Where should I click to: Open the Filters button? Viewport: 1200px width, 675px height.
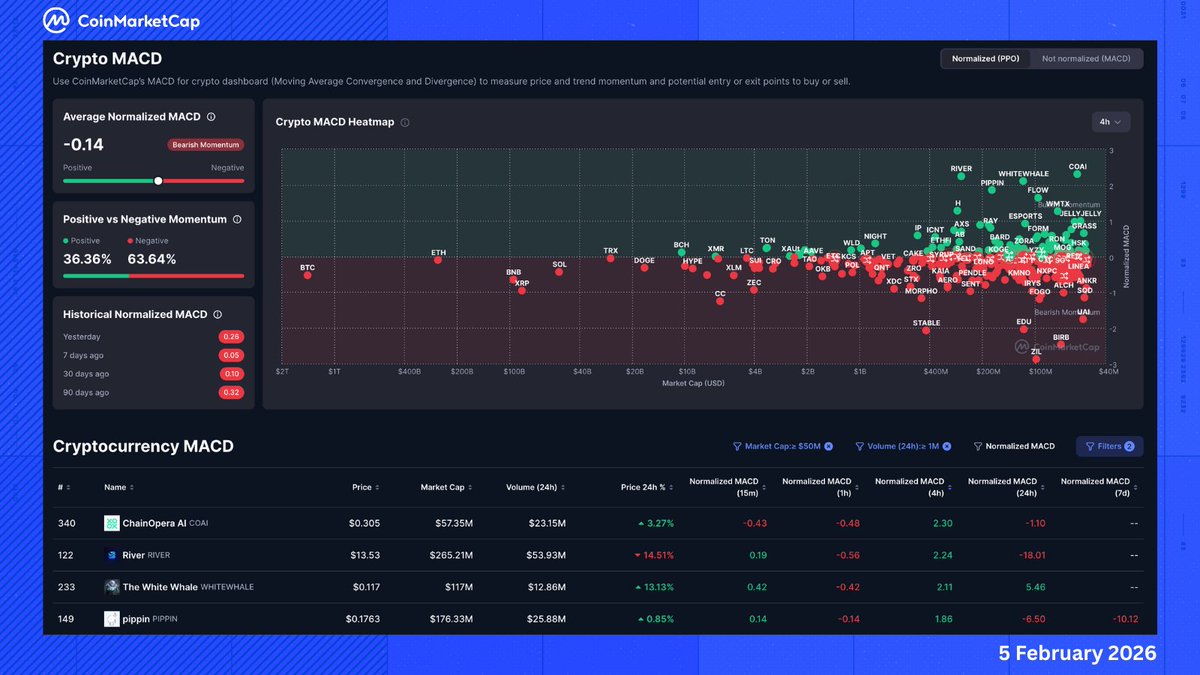[x=1109, y=447]
